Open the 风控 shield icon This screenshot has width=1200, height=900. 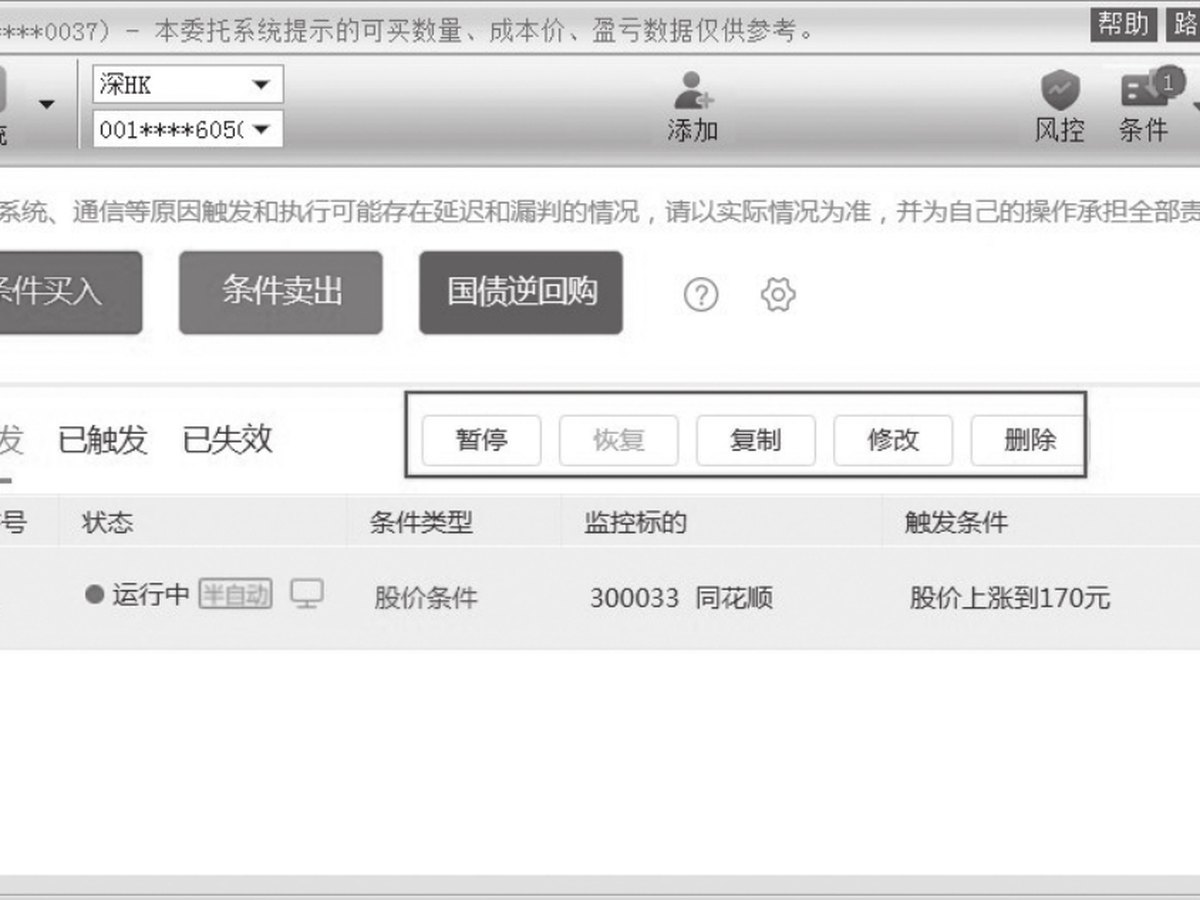[x=1060, y=90]
